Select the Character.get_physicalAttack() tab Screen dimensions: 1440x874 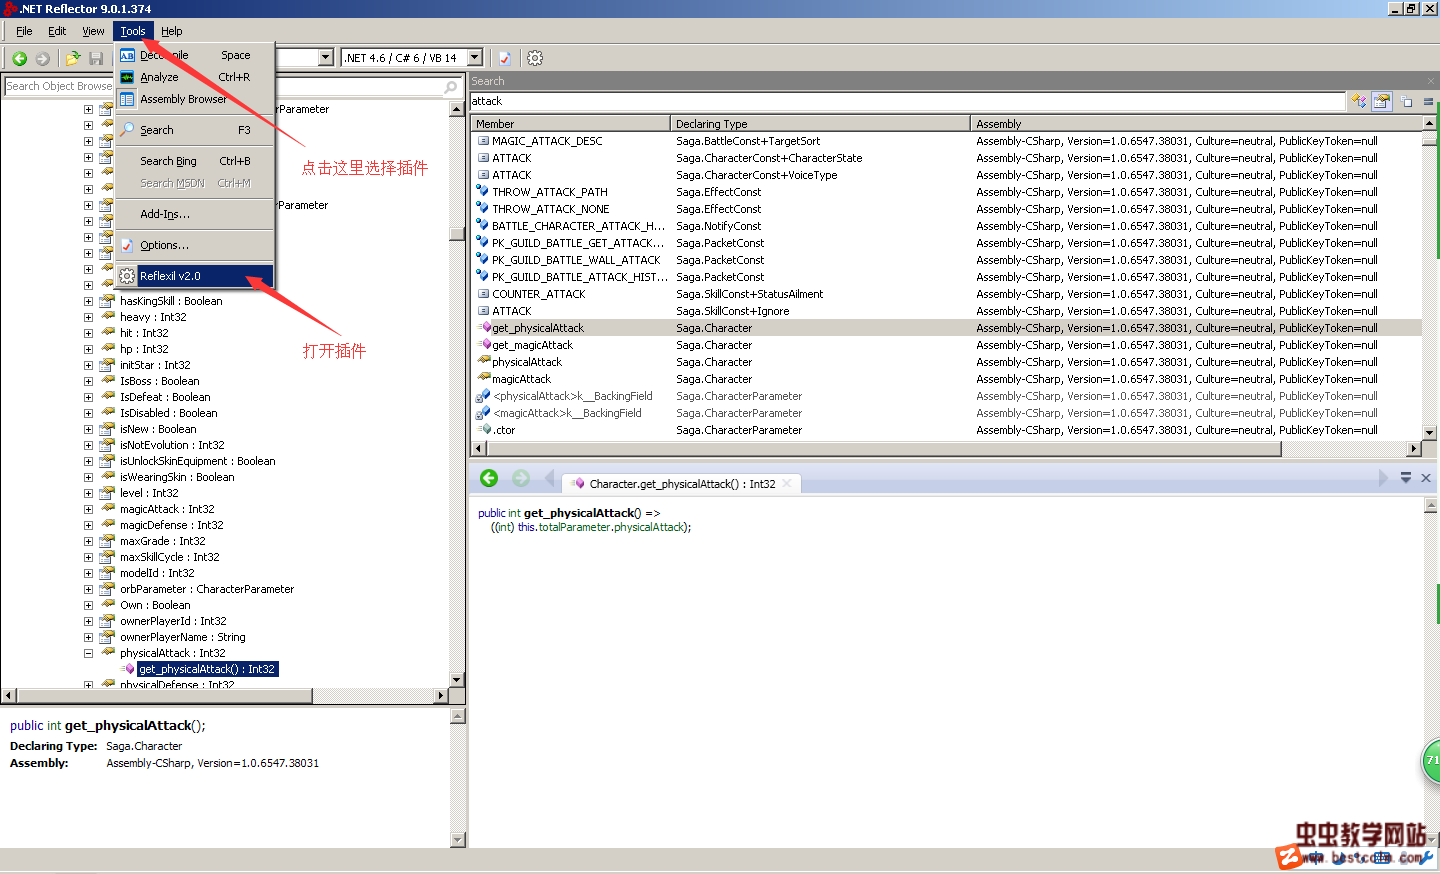(x=682, y=484)
